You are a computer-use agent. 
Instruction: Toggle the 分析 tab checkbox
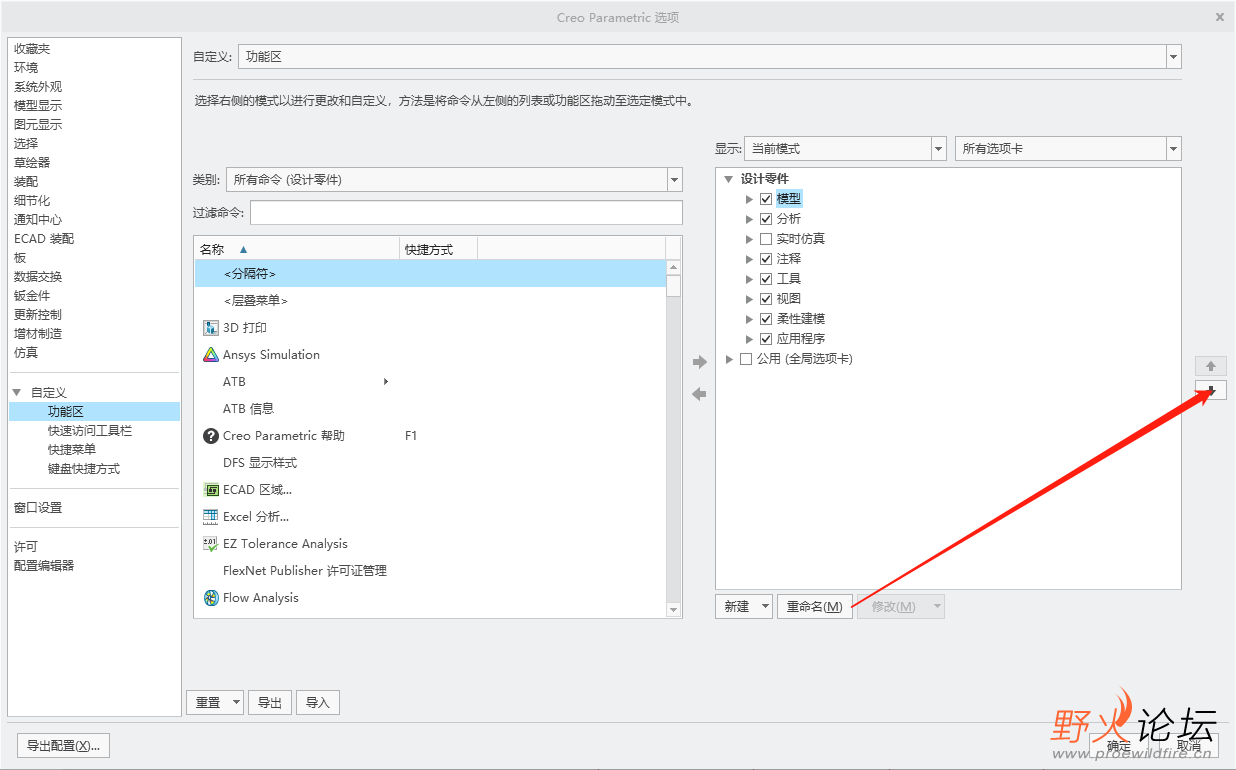[x=766, y=219]
